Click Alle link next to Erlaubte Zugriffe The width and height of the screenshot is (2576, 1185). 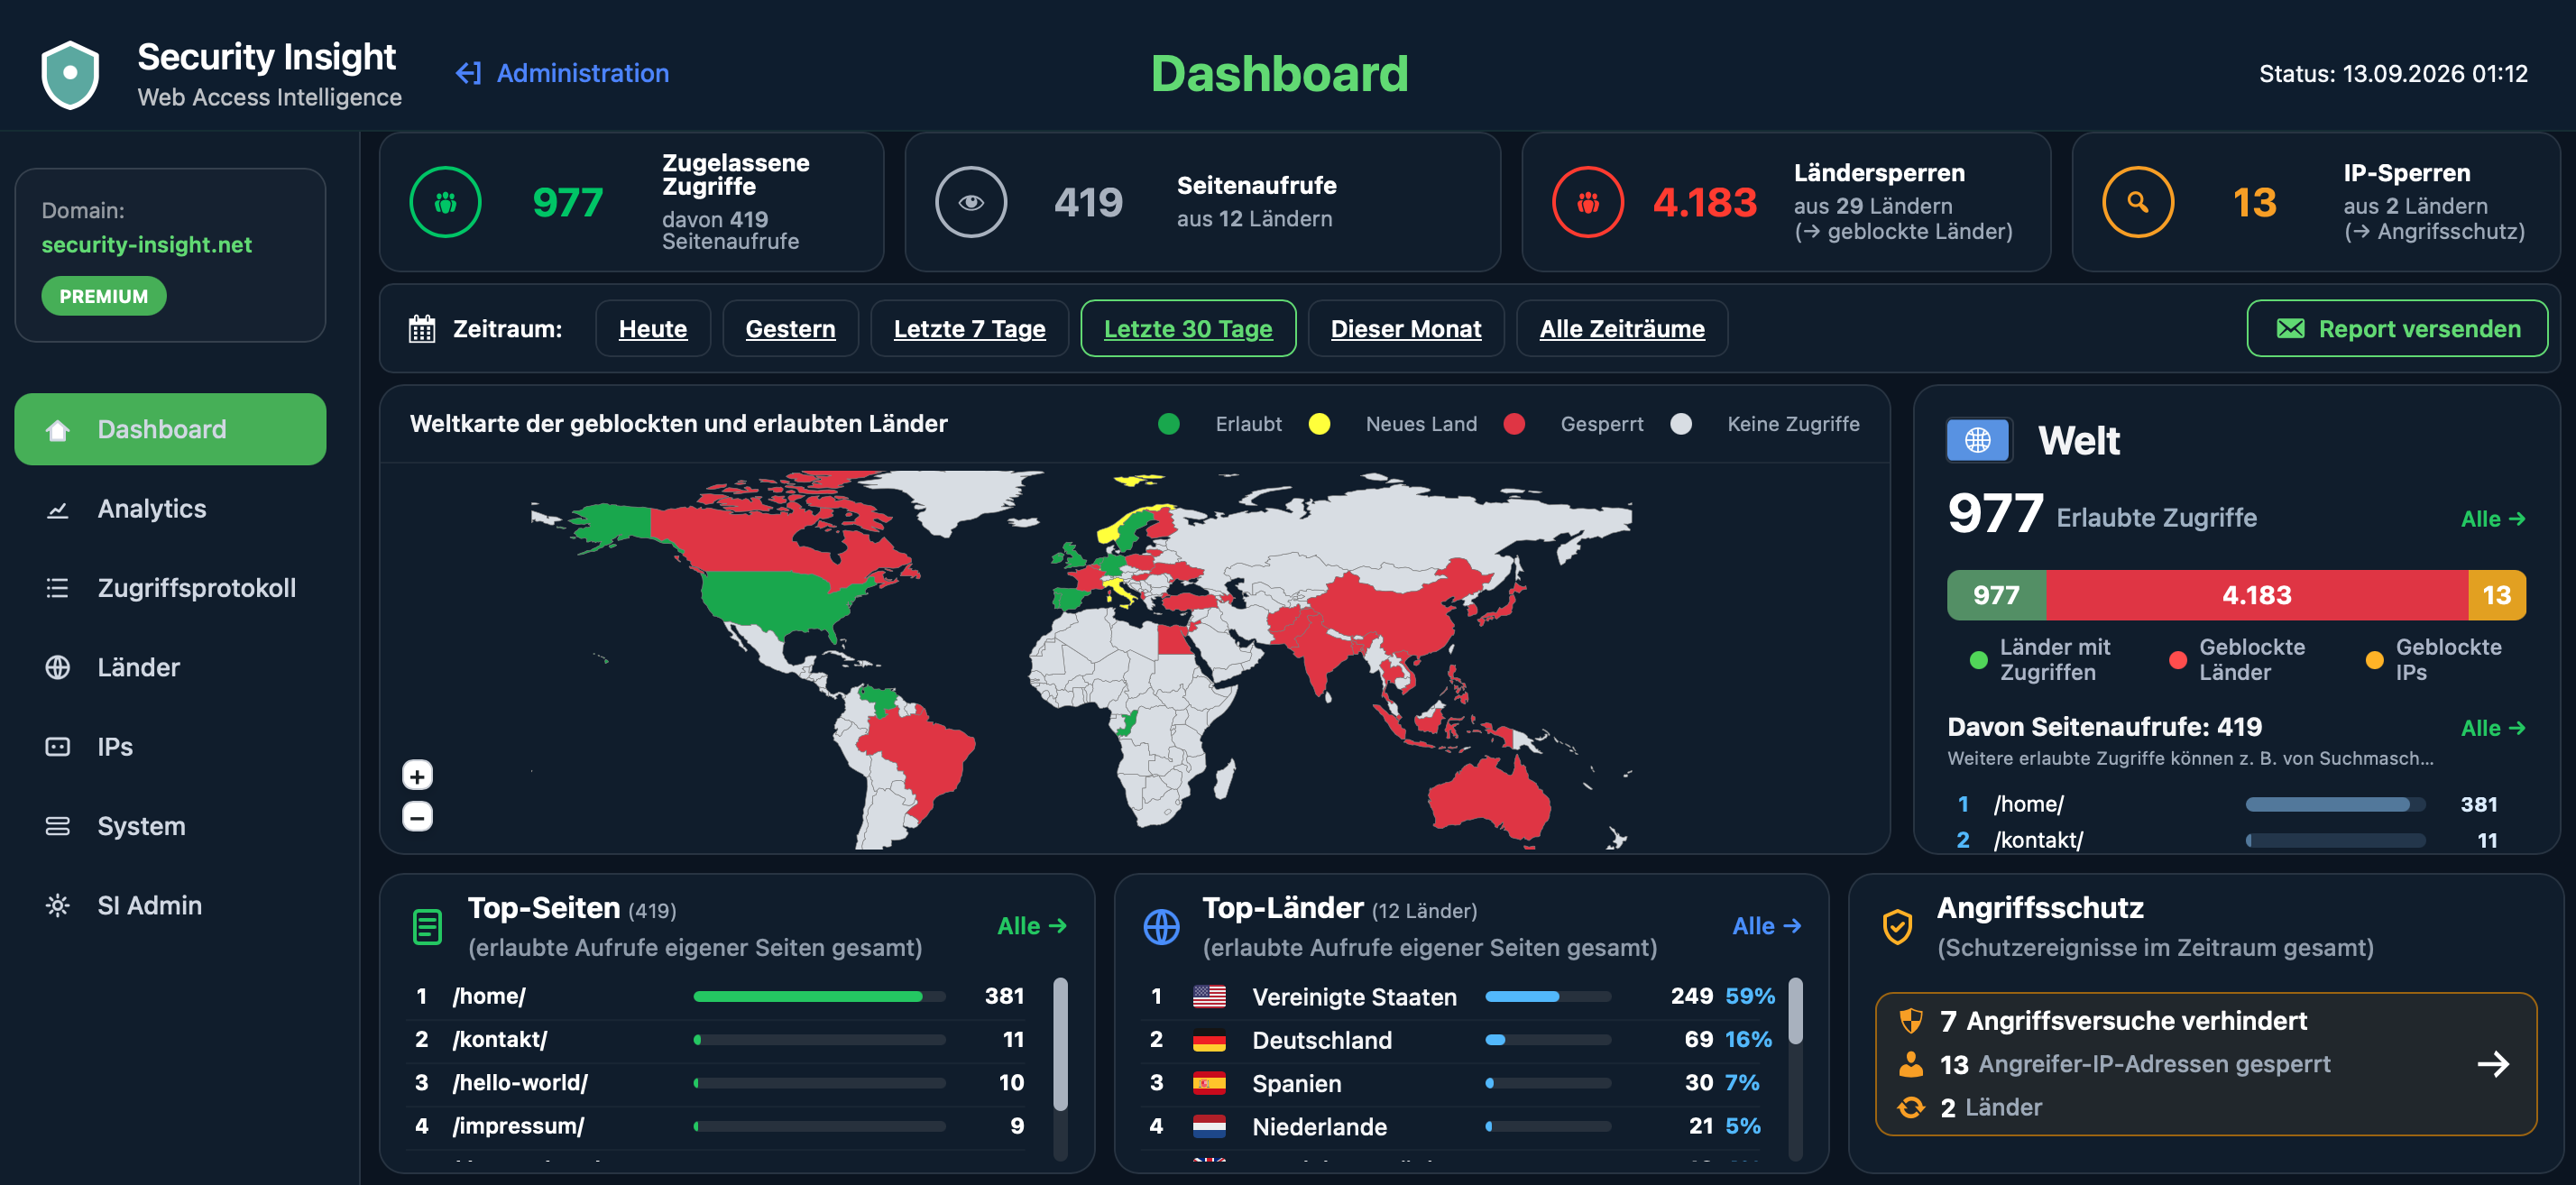click(2493, 519)
